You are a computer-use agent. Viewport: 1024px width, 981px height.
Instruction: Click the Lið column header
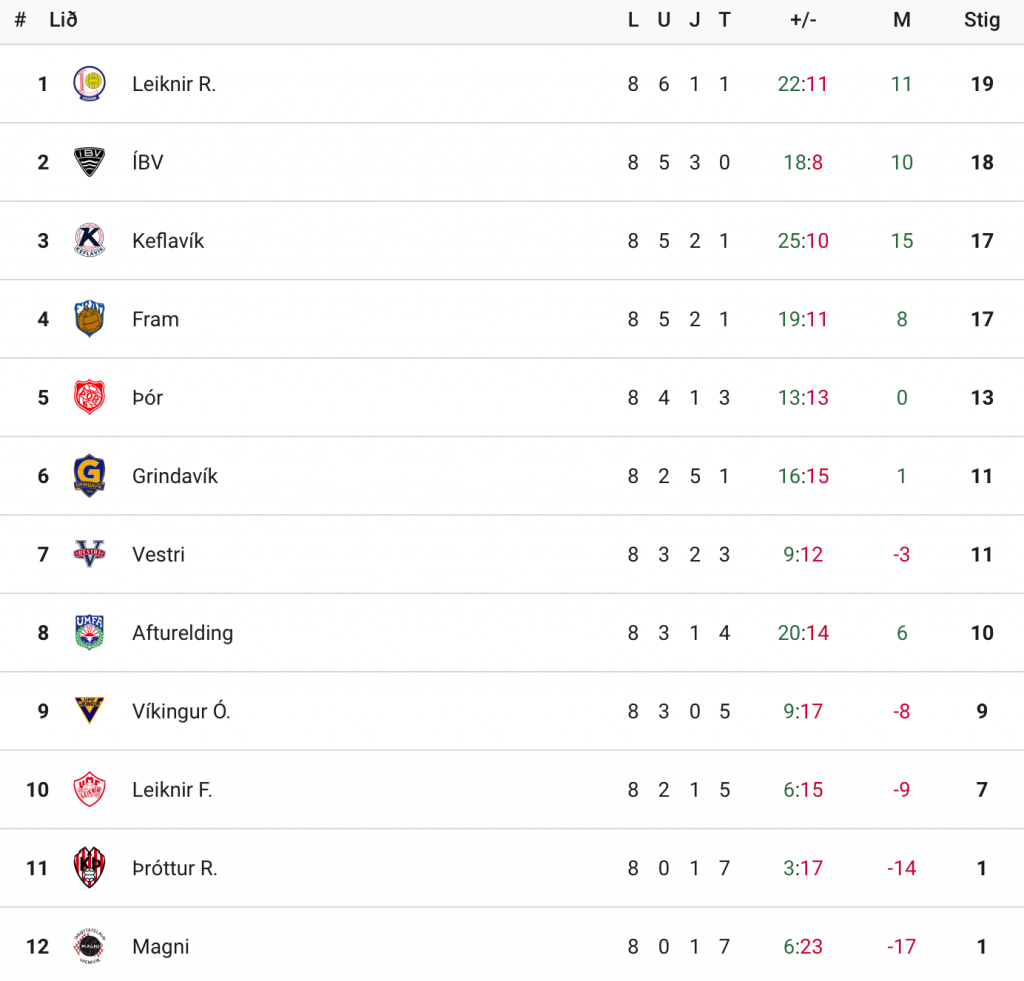pyautogui.click(x=63, y=20)
